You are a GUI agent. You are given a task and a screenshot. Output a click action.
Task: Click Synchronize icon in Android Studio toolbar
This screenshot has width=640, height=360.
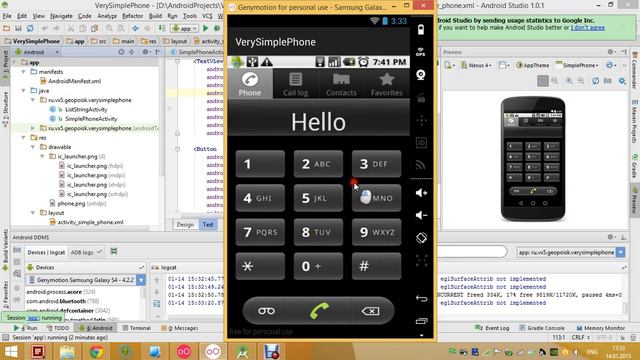click(30, 28)
